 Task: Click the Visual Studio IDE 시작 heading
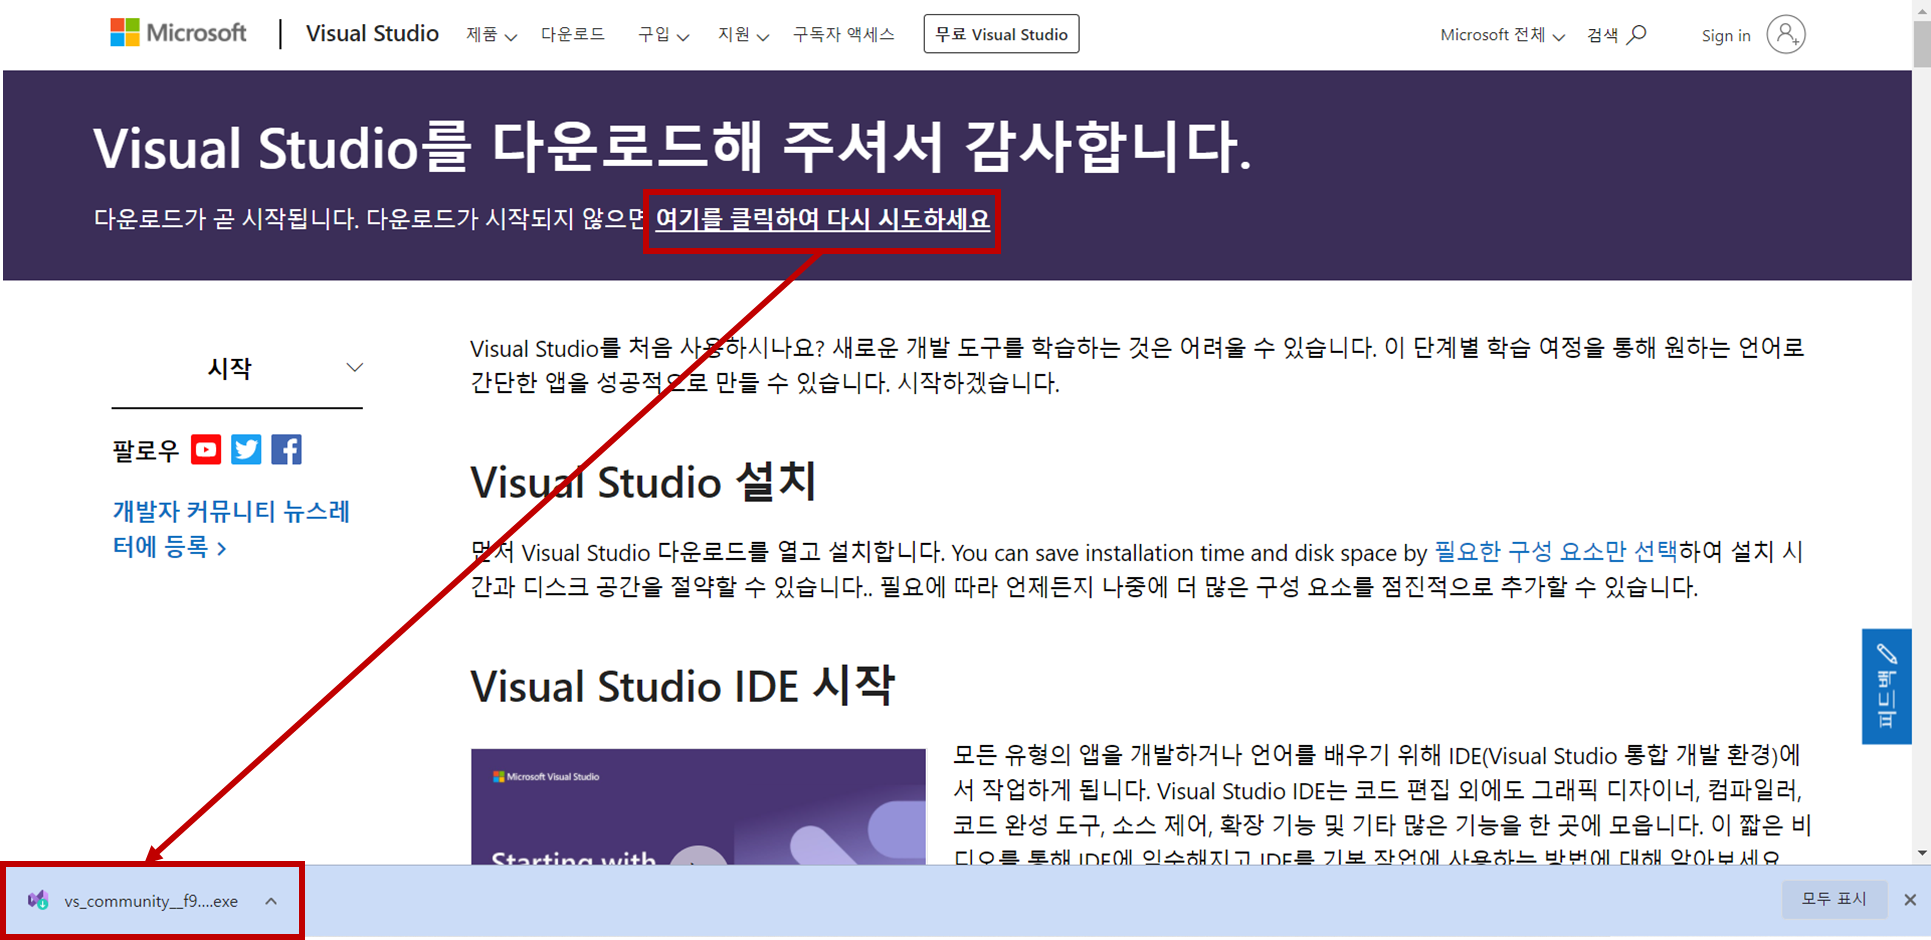tap(682, 686)
